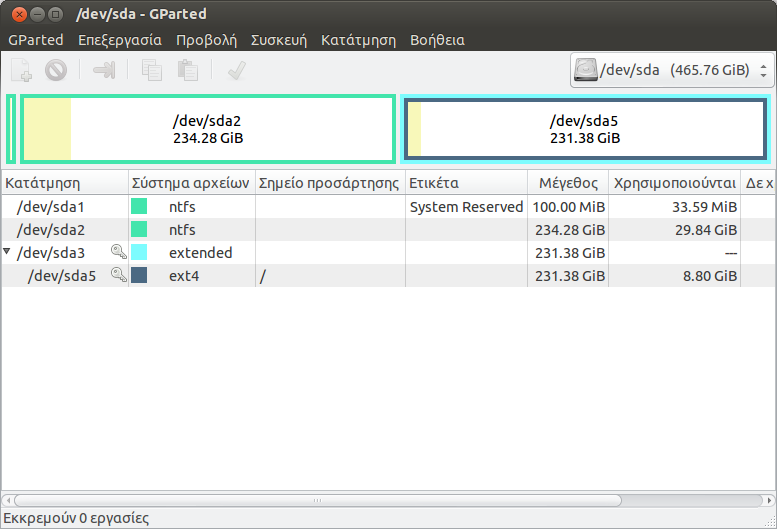Select the /dev/sda2 block in the disk map

(x=207, y=129)
